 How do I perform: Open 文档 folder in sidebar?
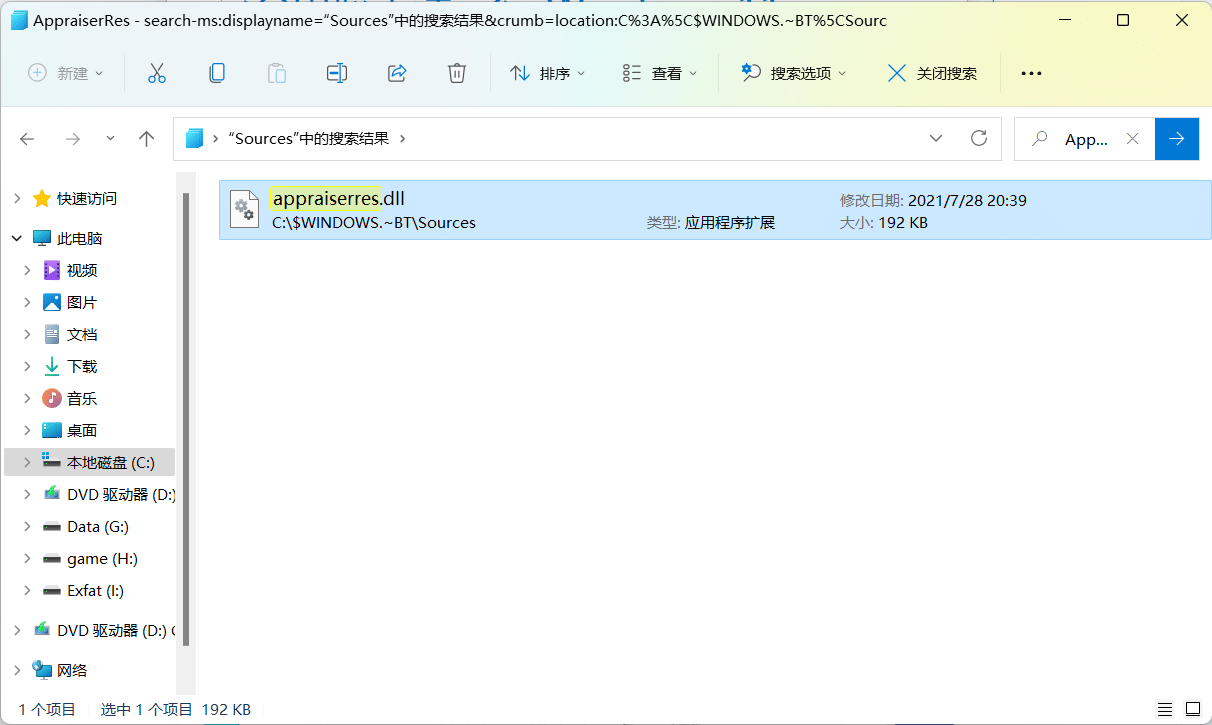(82, 335)
